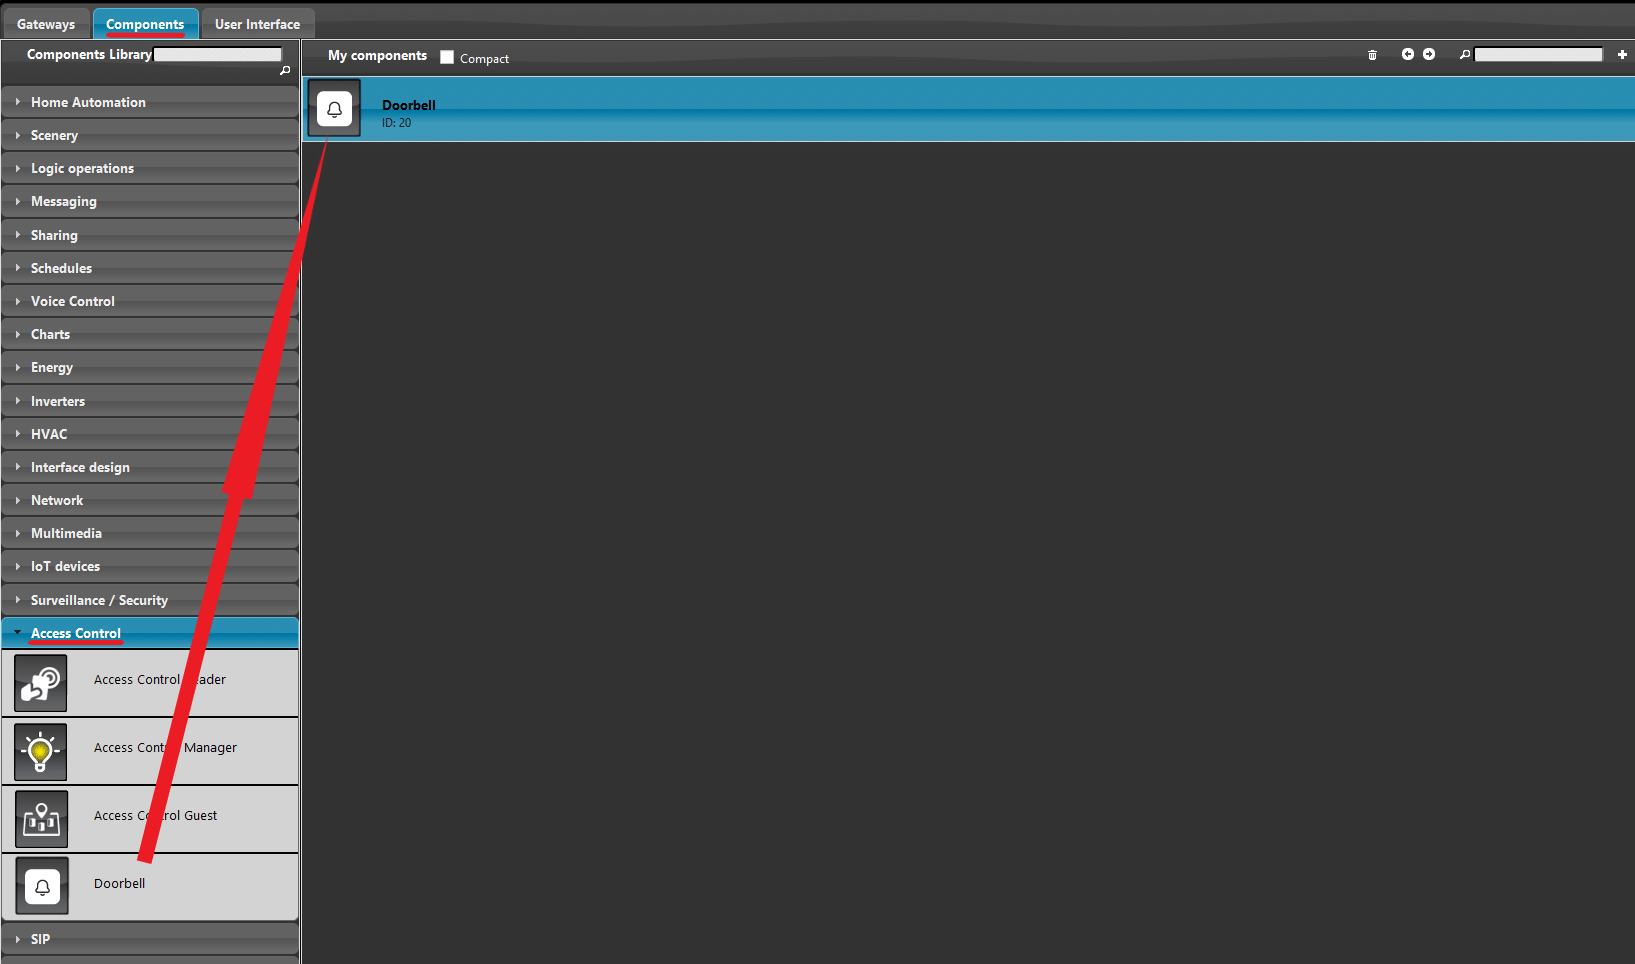Collapse the Access Control category
The image size is (1635, 964).
[150, 633]
